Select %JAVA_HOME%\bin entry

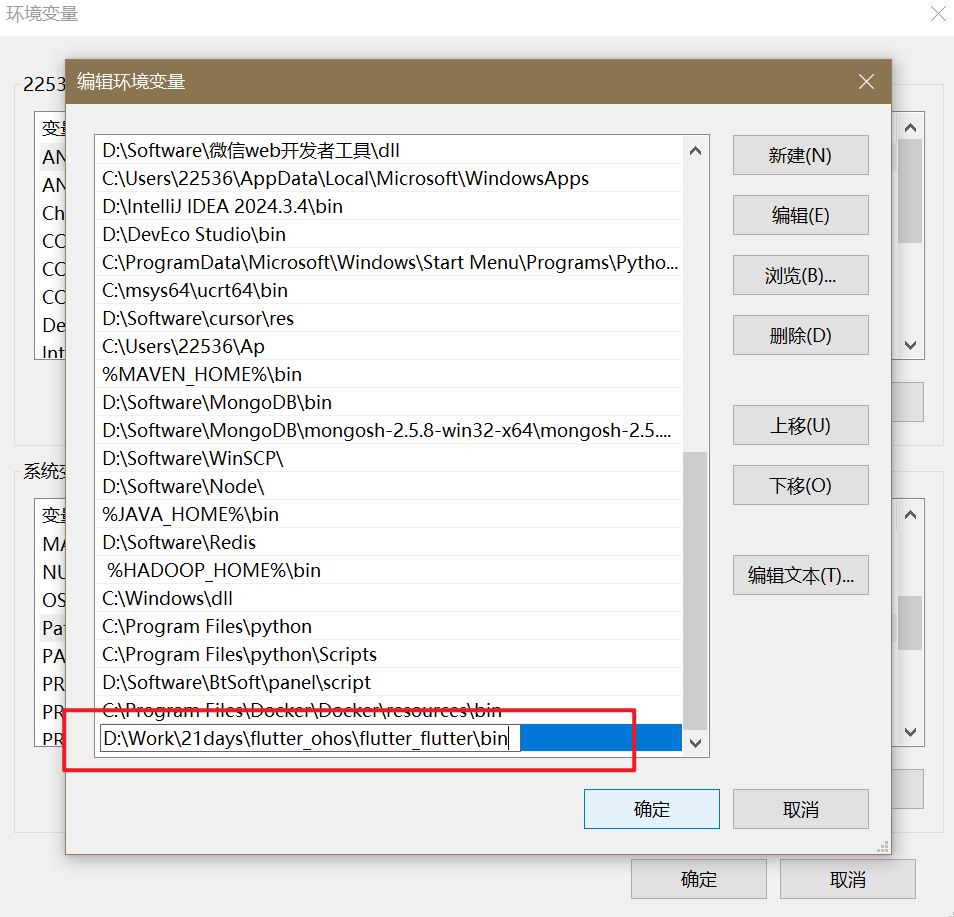[389, 514]
